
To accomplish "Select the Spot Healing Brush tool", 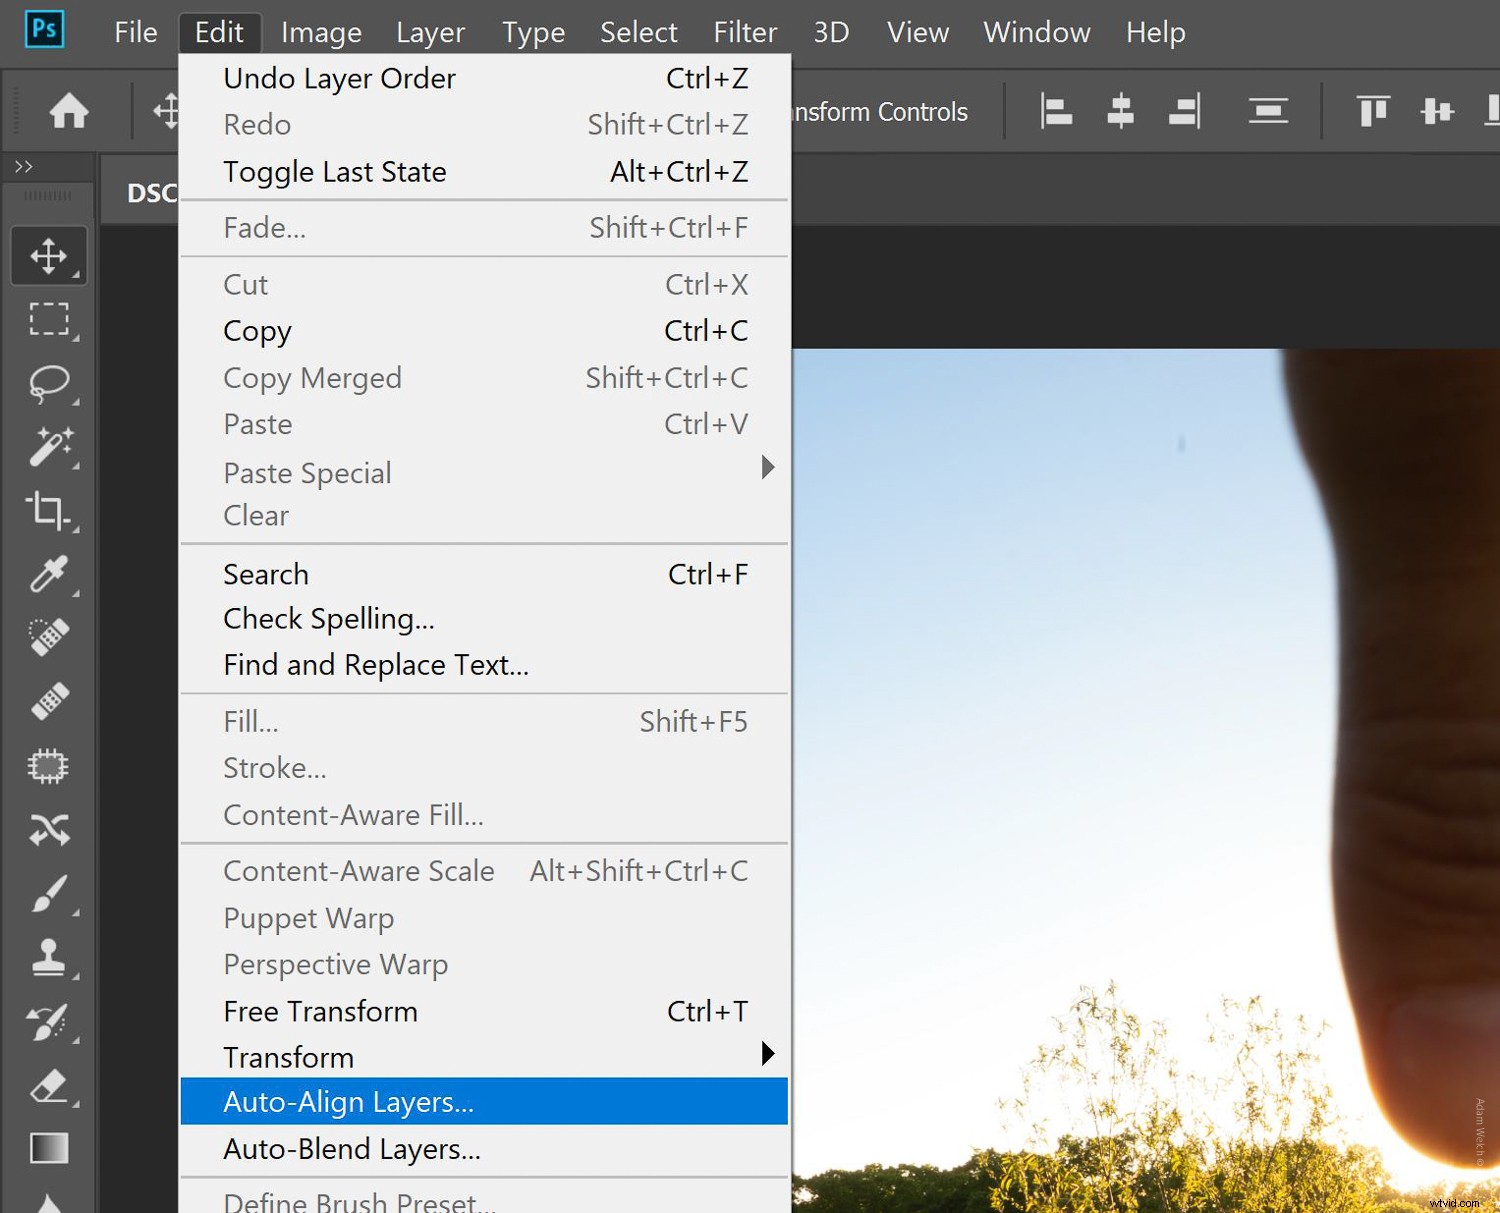I will (x=49, y=637).
